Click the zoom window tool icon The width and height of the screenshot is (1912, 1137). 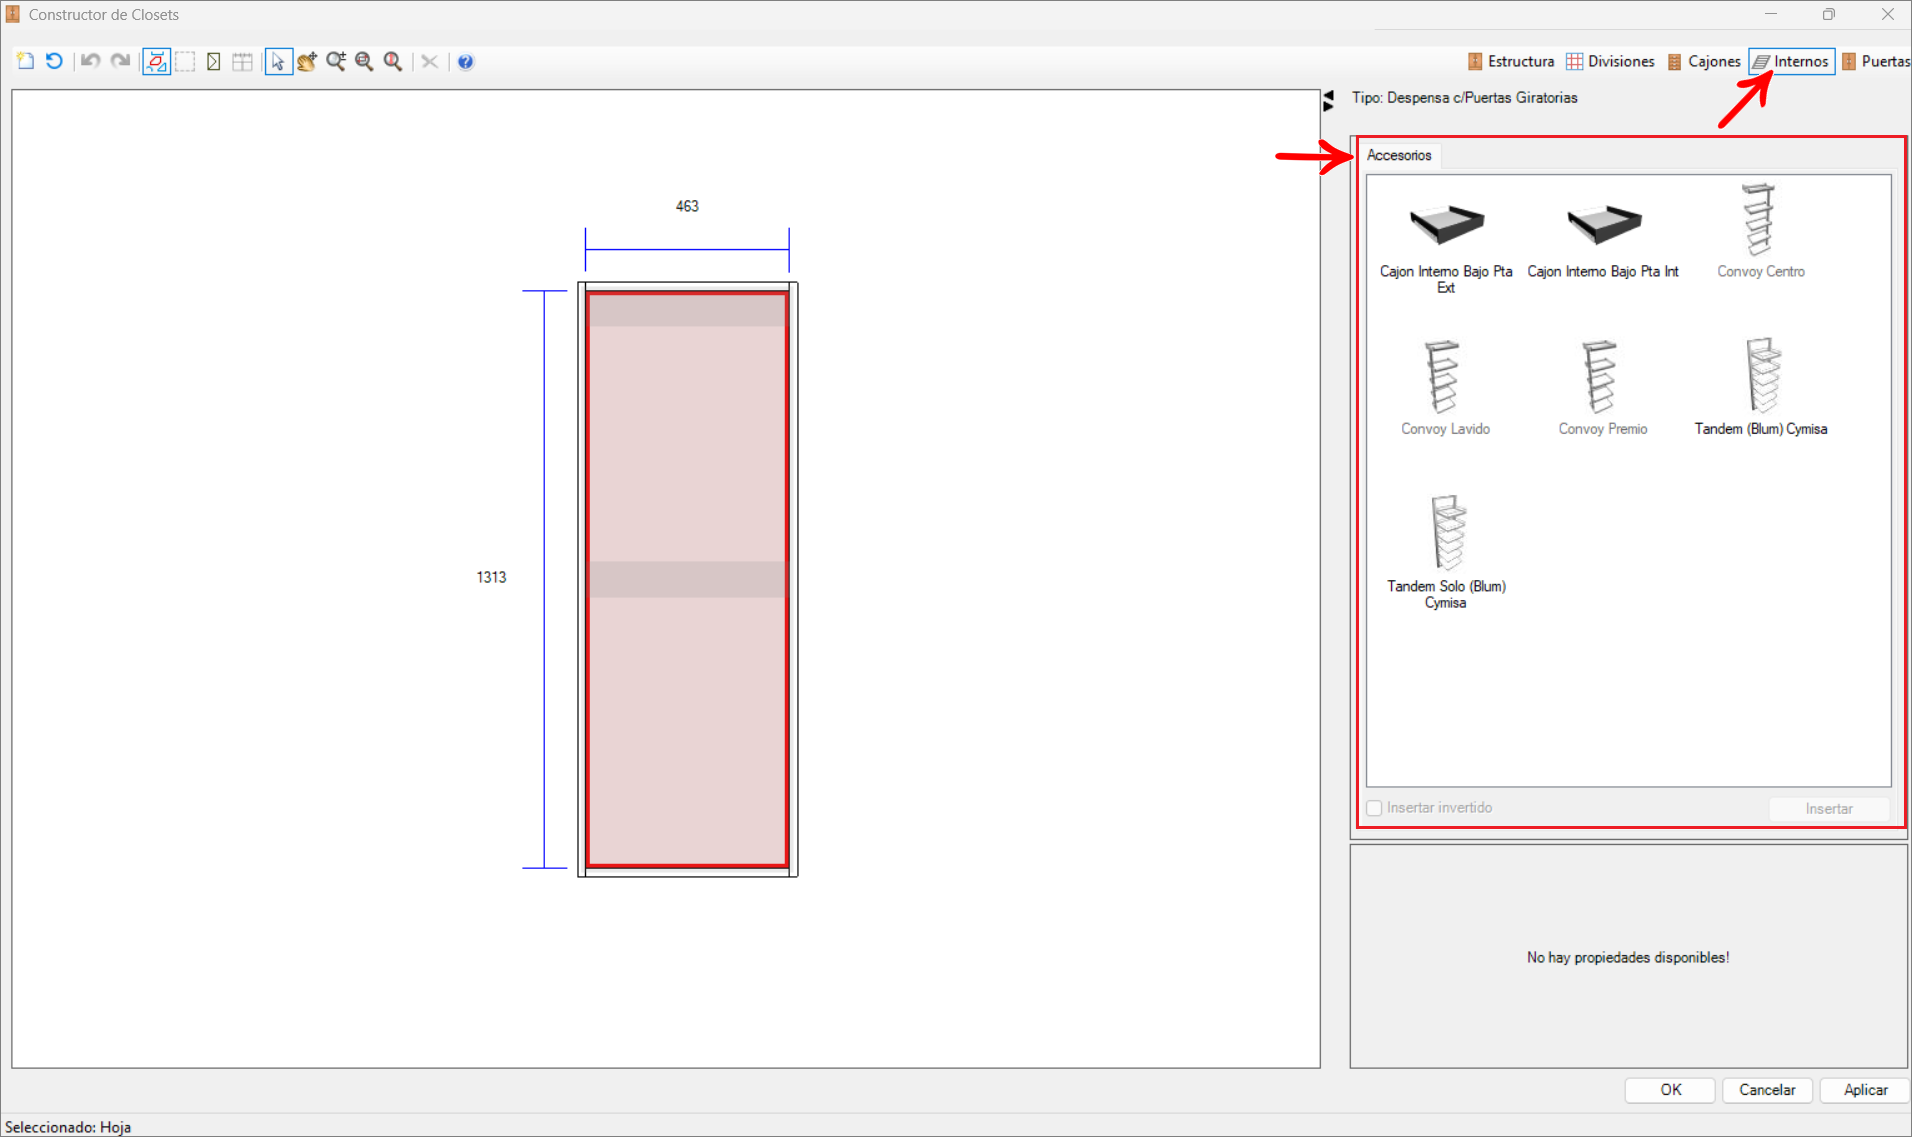point(392,61)
